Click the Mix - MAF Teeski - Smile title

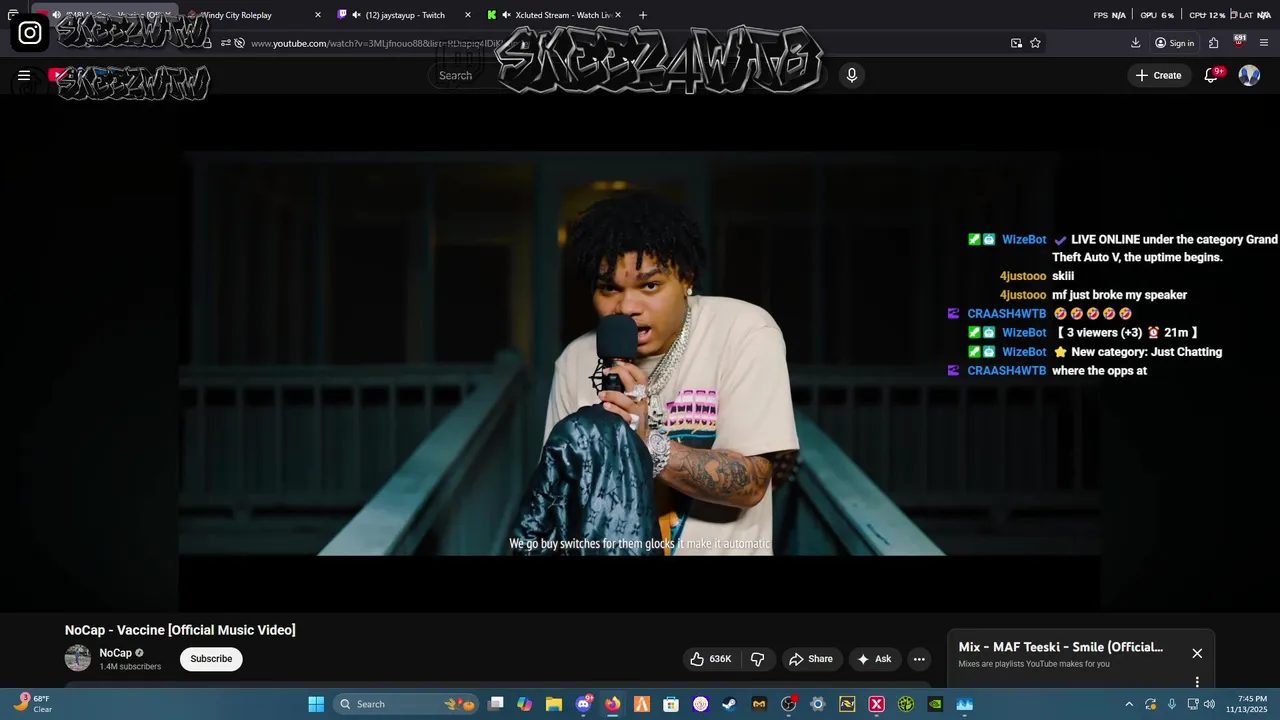[1061, 647]
